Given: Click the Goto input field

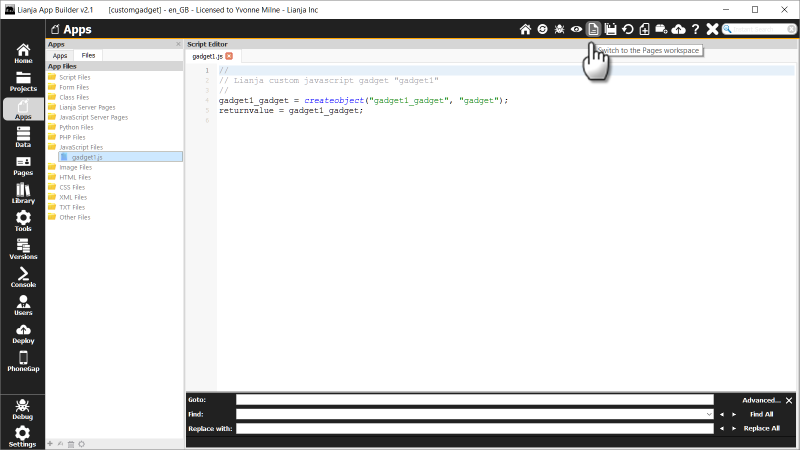Looking at the screenshot, I should pos(474,400).
